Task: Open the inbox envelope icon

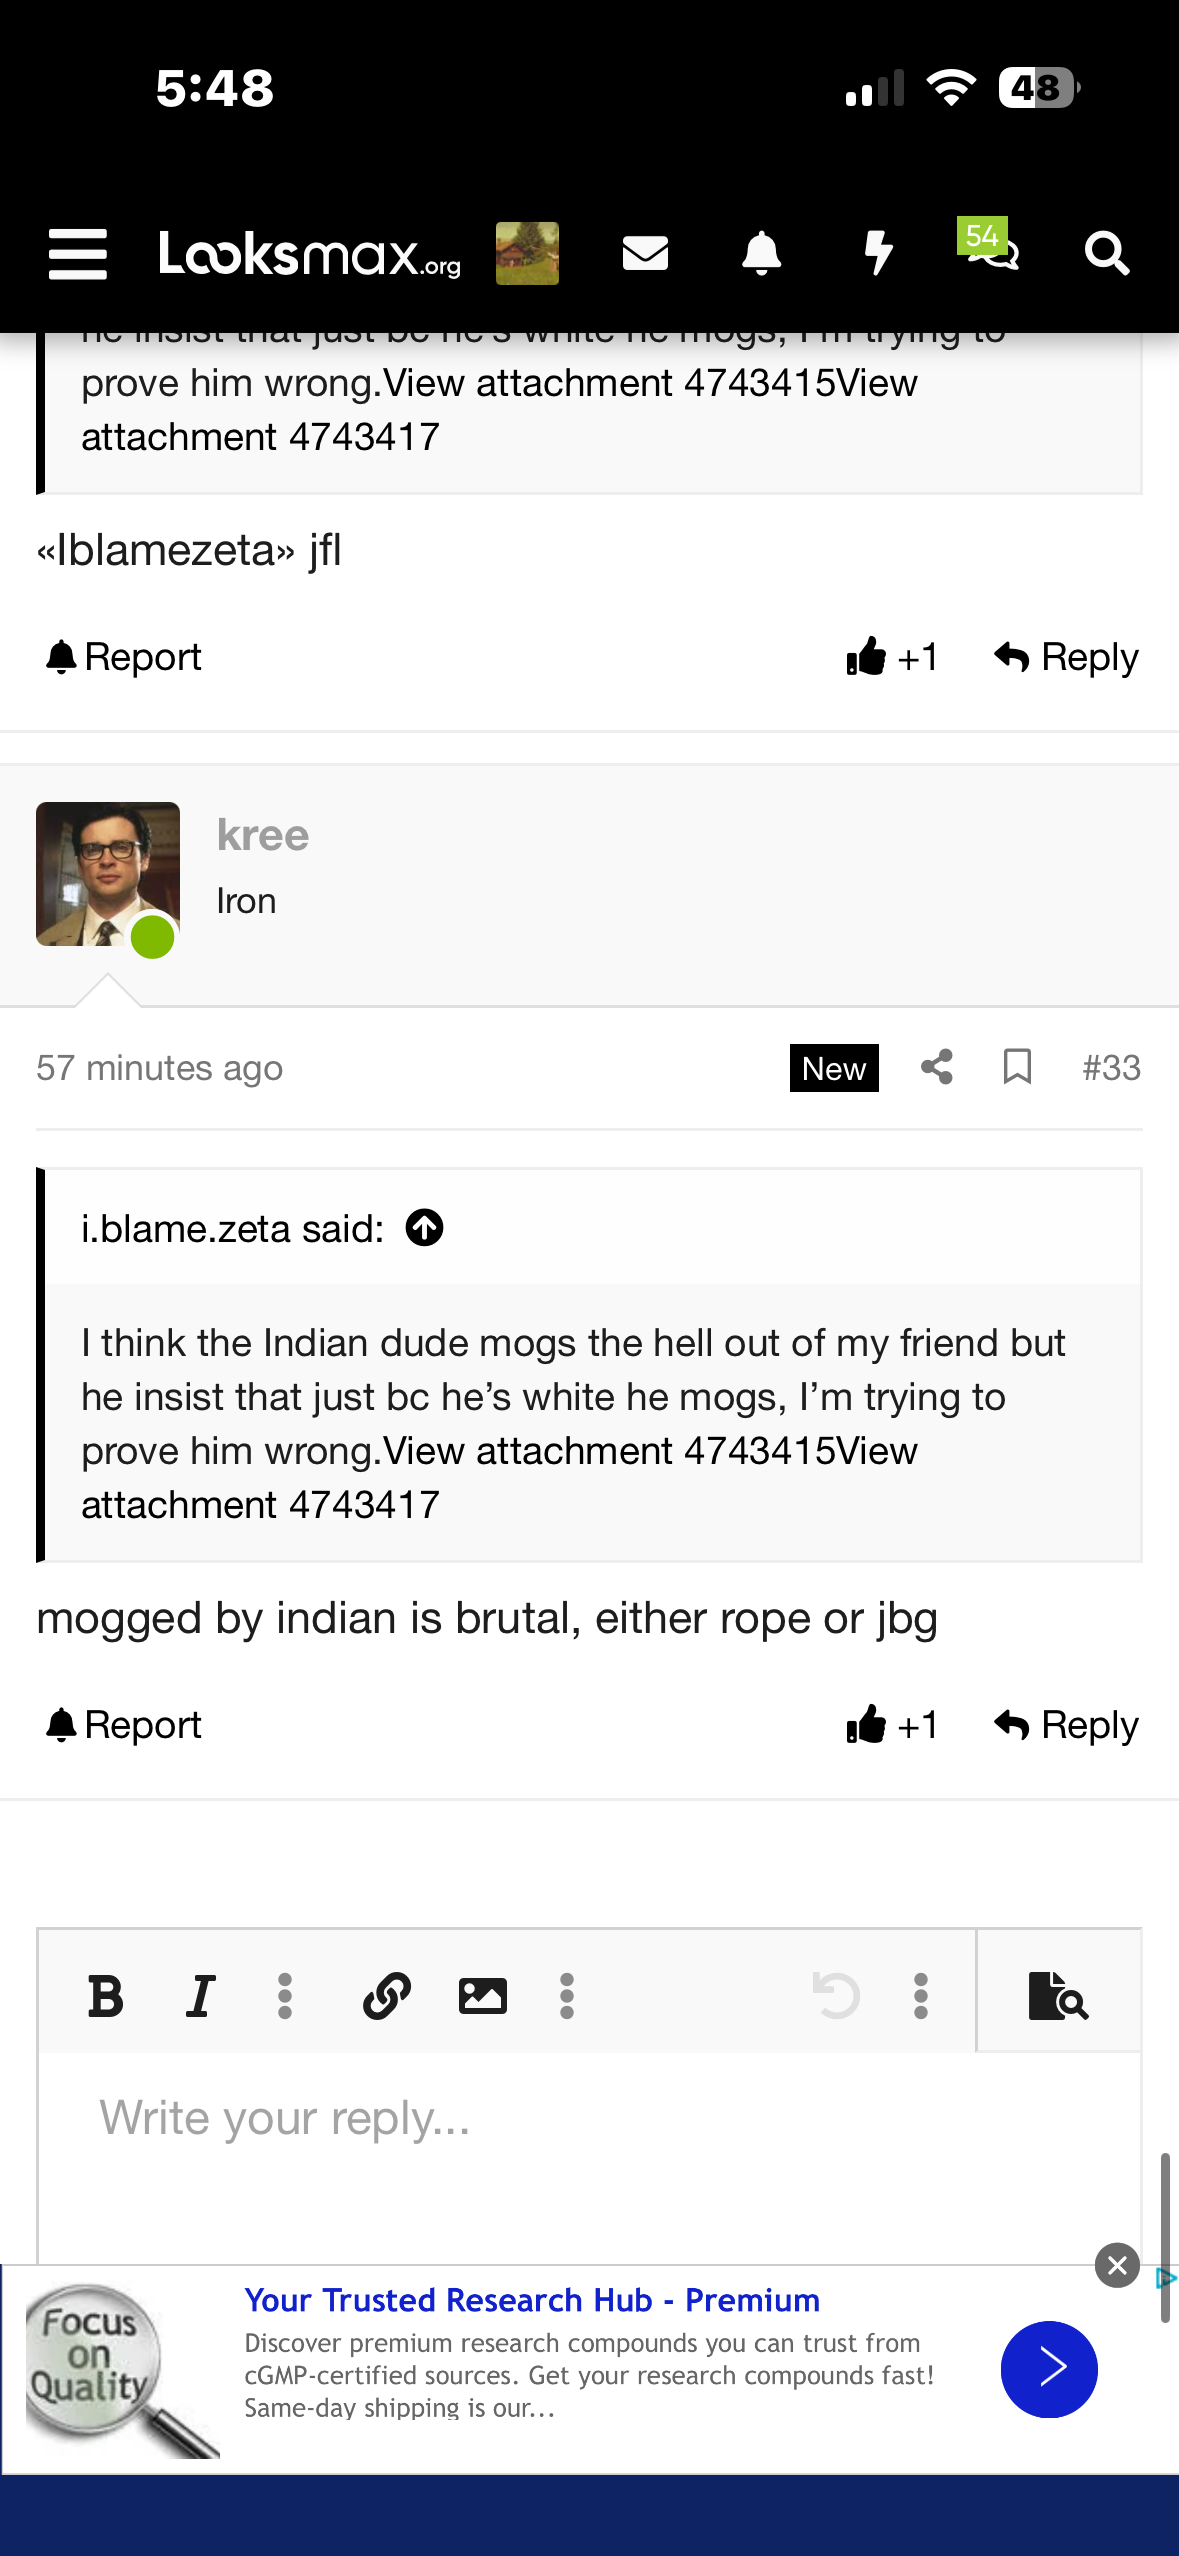Action: 645,253
